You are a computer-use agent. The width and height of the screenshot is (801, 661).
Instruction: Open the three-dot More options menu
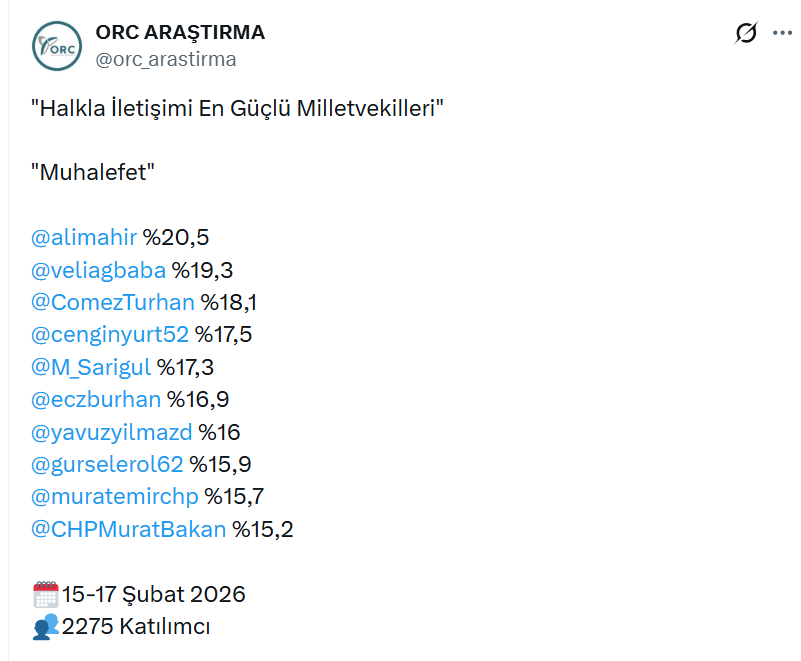point(781,34)
